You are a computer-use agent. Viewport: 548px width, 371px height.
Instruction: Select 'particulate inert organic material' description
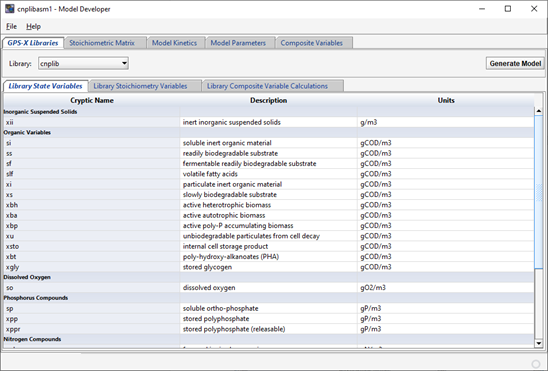268,184
